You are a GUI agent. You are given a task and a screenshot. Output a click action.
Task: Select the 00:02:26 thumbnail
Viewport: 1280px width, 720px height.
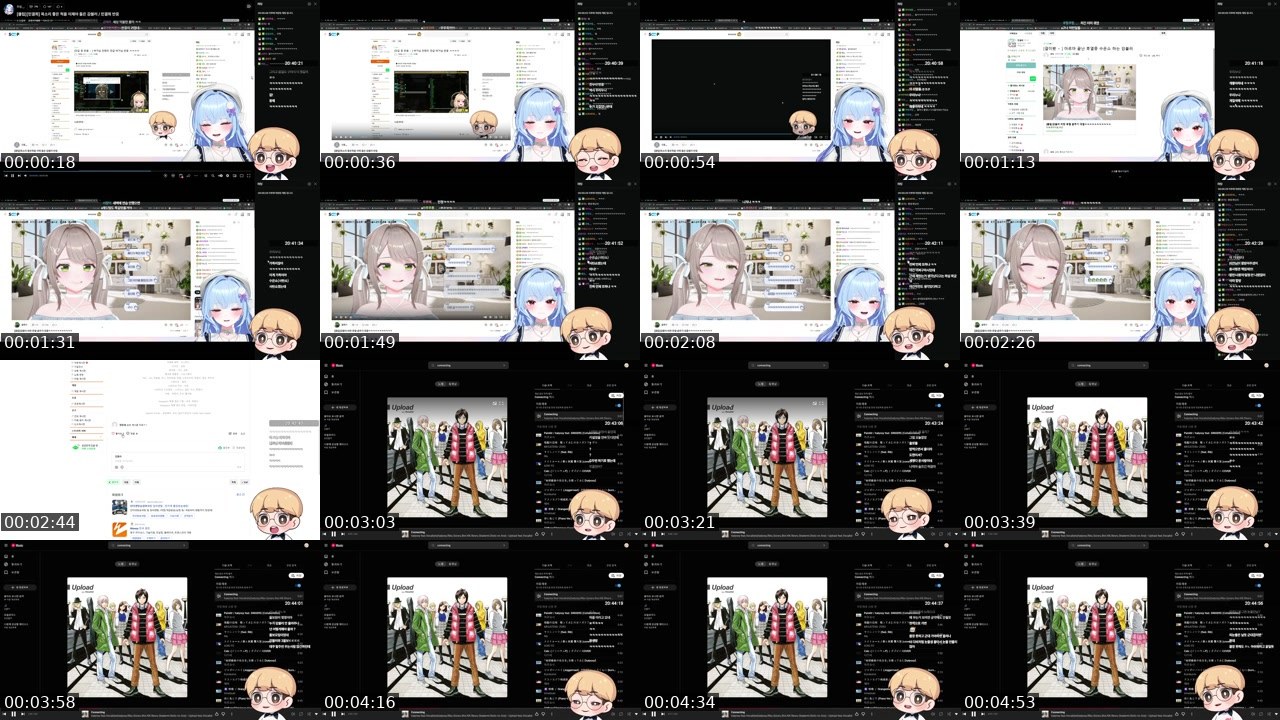1120,270
